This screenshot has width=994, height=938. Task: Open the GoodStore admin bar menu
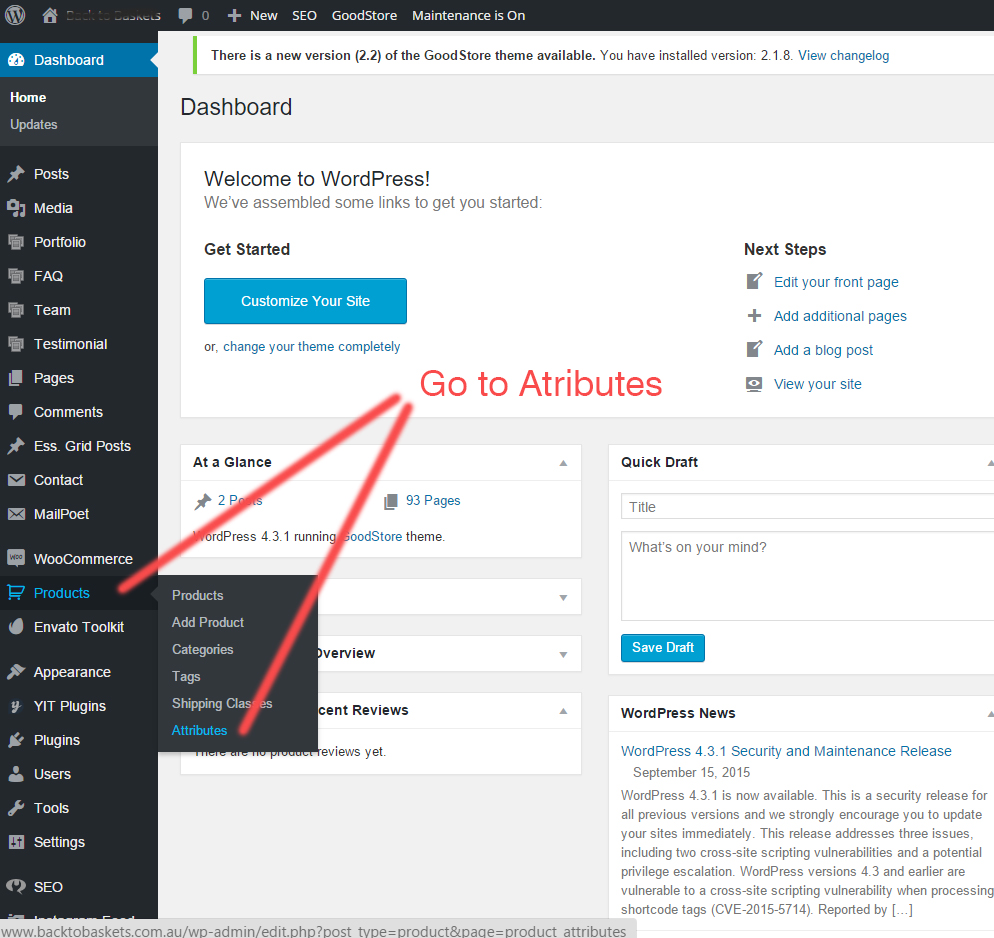pos(364,15)
